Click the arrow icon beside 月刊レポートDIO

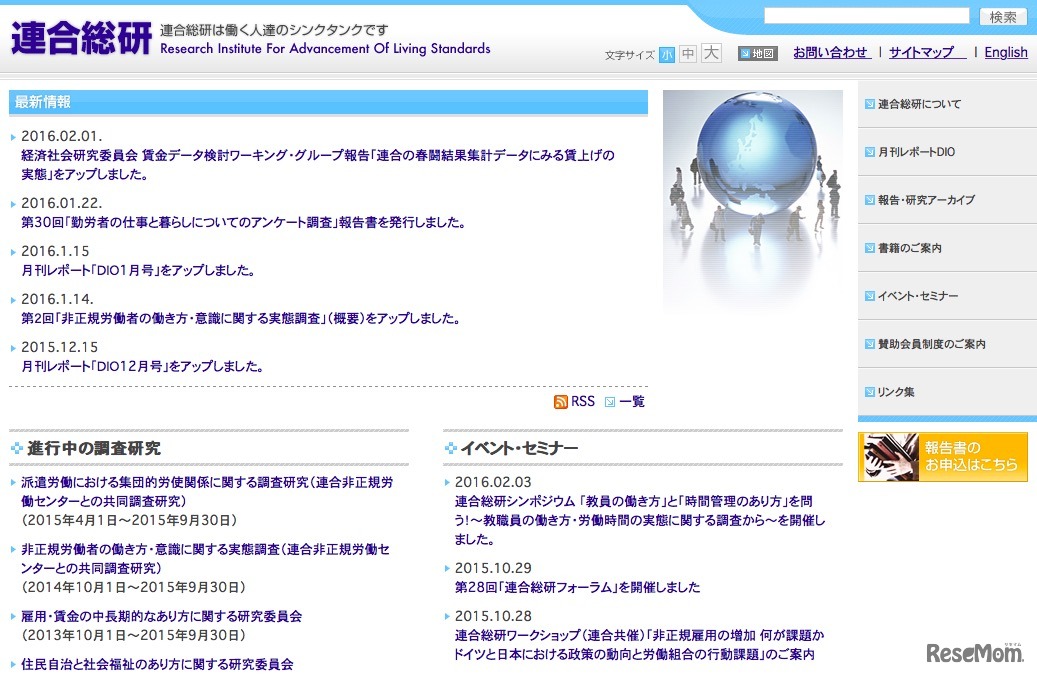870,152
